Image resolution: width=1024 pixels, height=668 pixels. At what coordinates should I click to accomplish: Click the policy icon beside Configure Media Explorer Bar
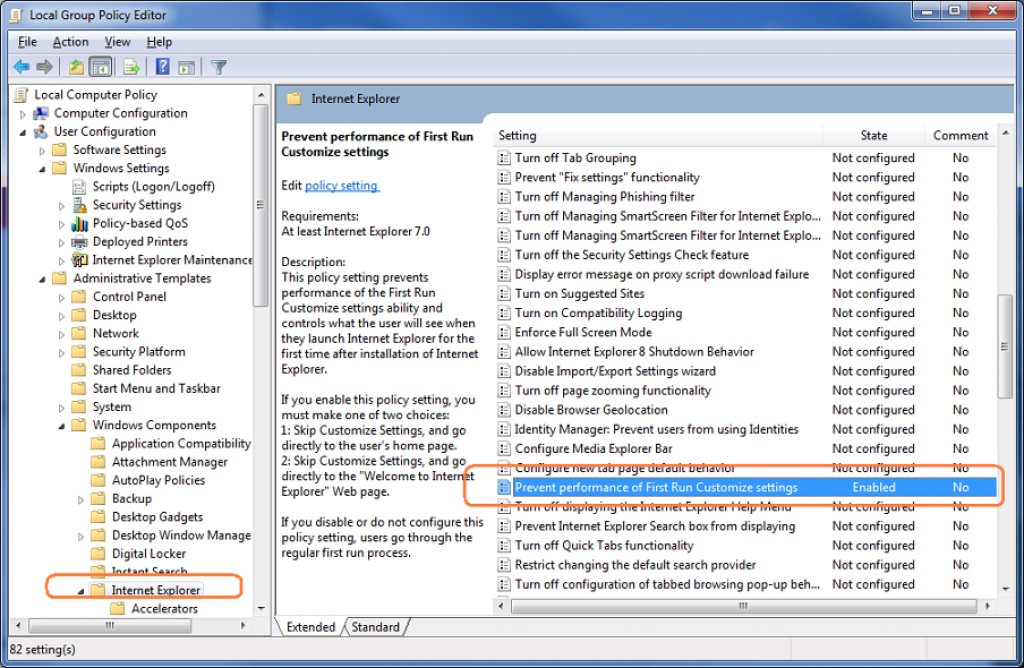504,449
